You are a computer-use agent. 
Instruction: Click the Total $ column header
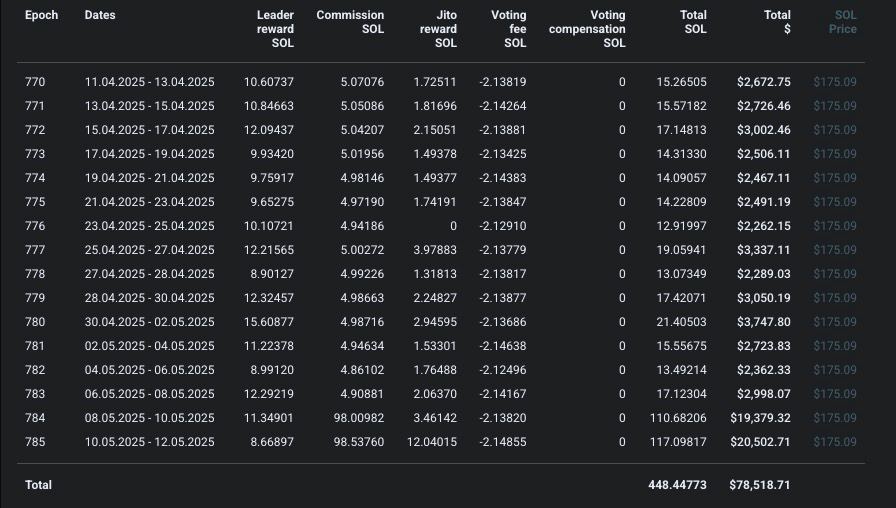[777, 22]
